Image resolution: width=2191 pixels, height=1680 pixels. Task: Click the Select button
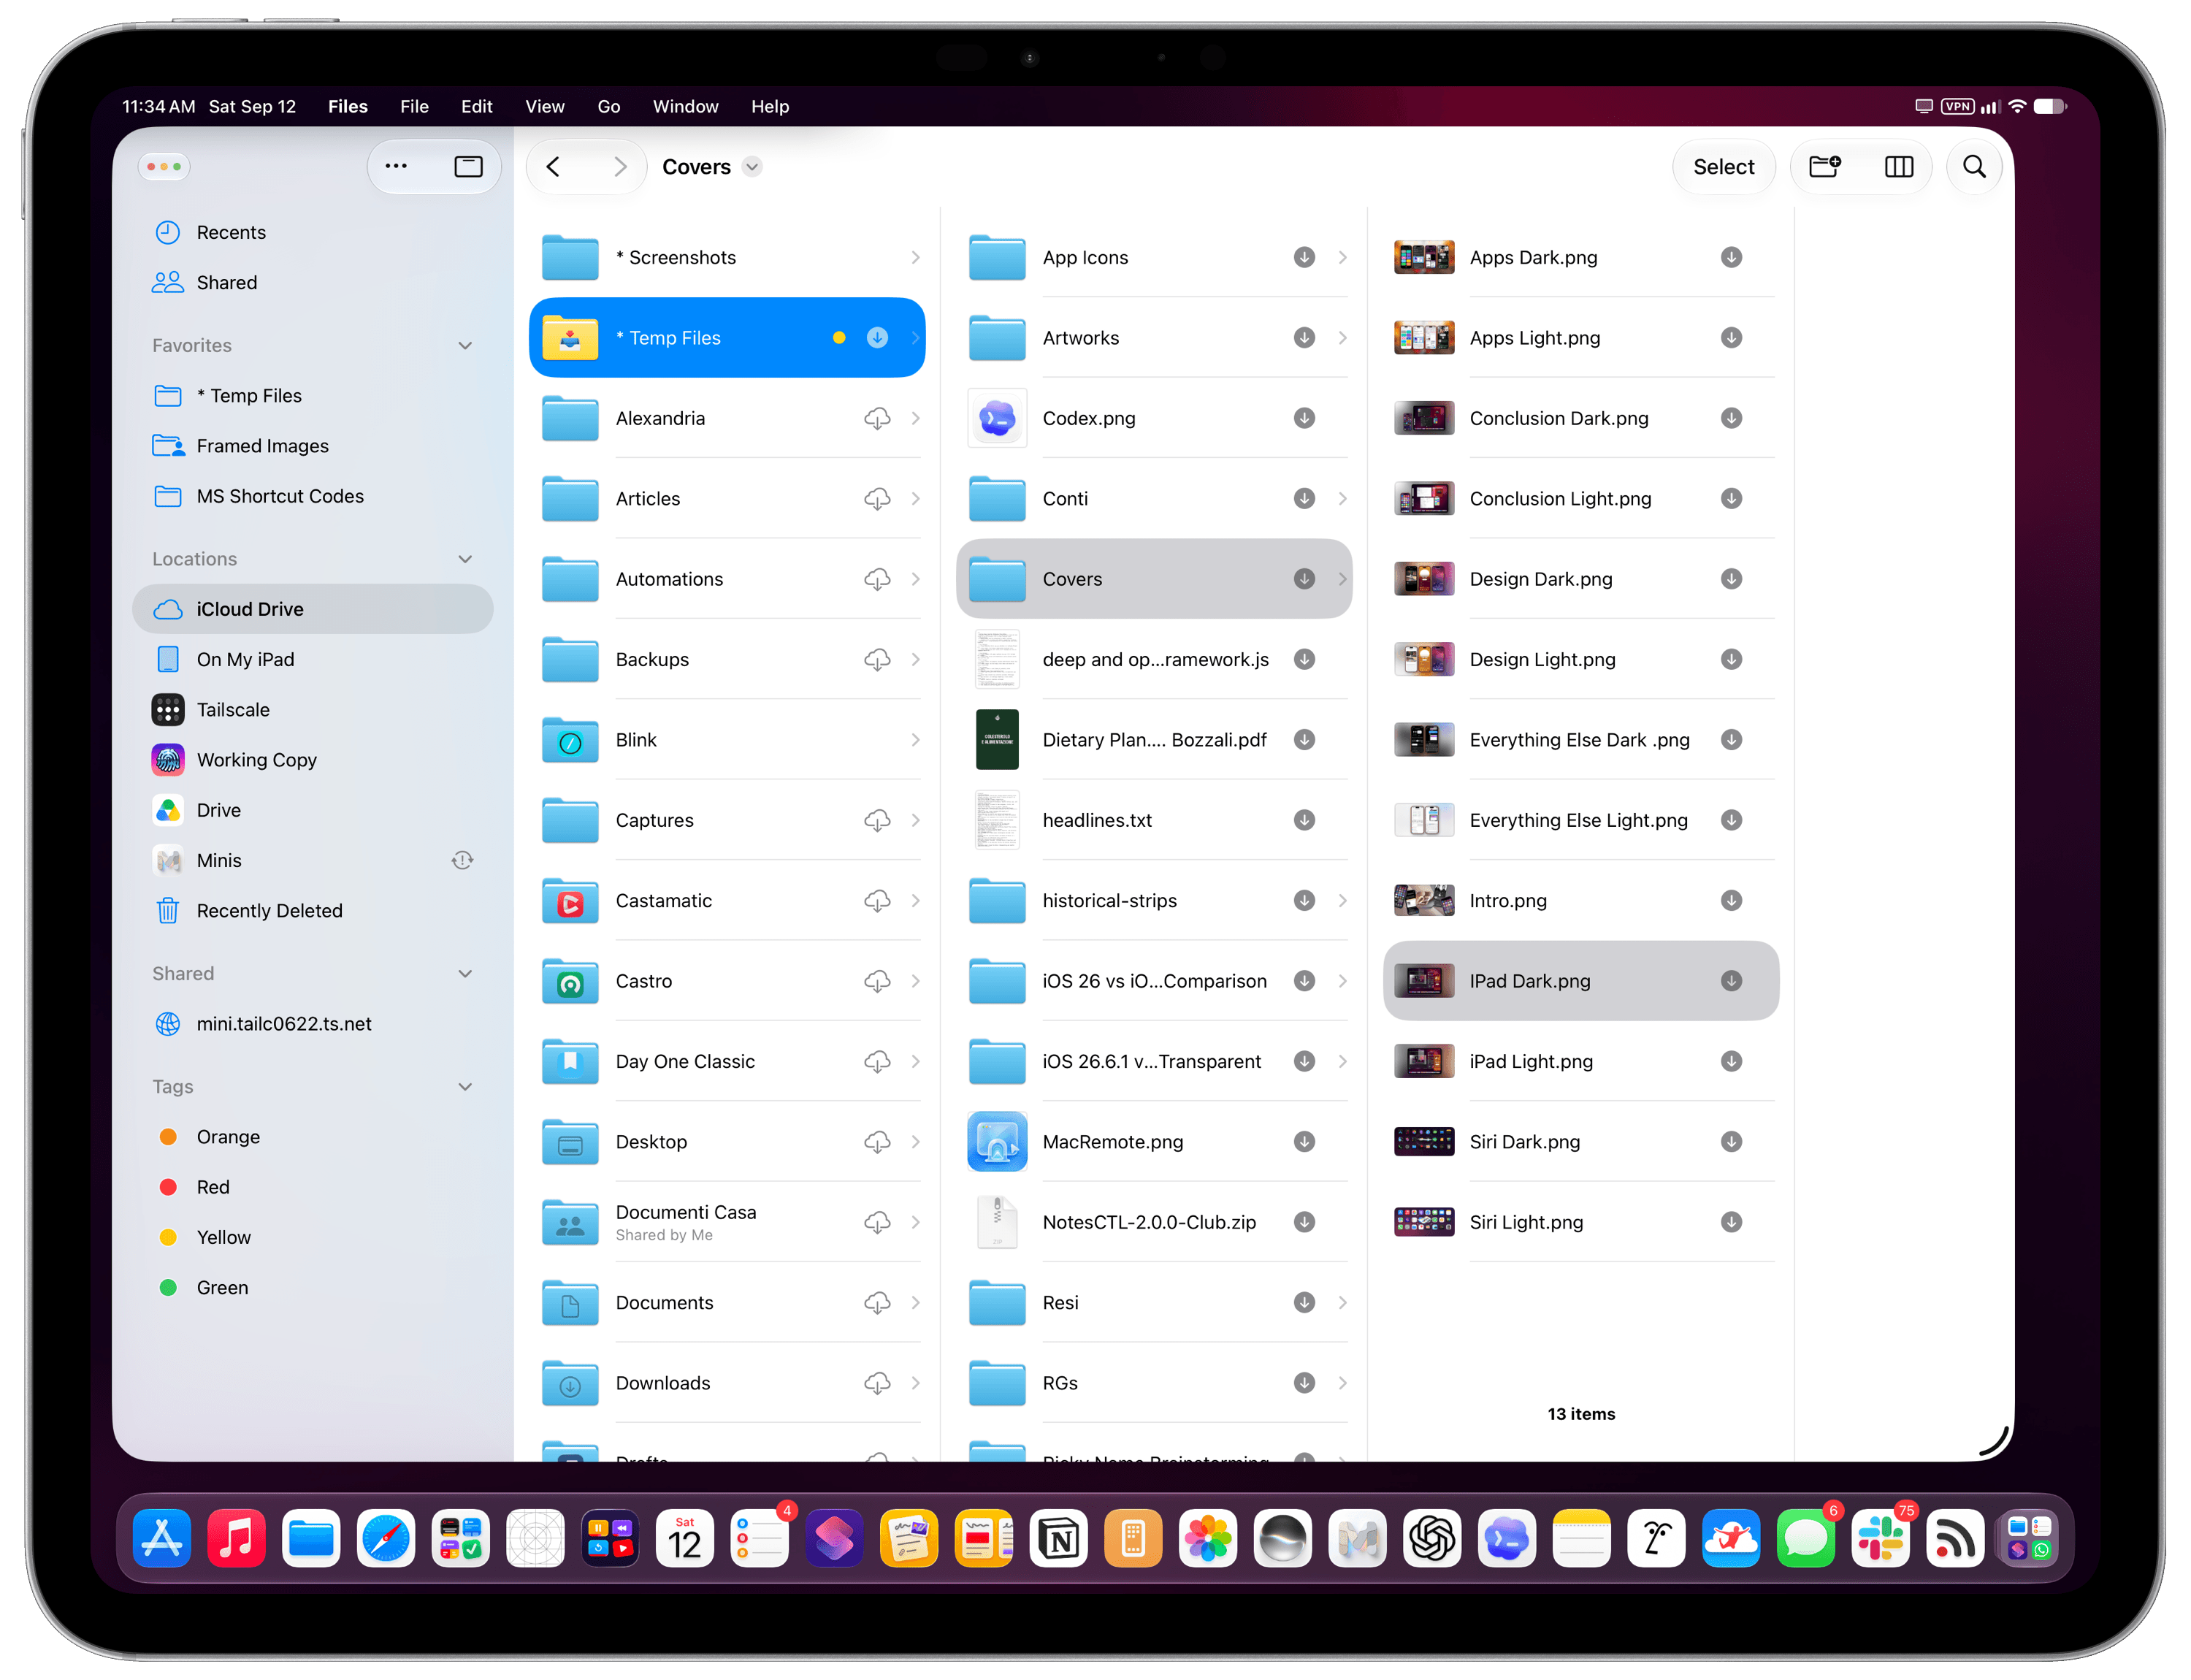tap(1723, 167)
